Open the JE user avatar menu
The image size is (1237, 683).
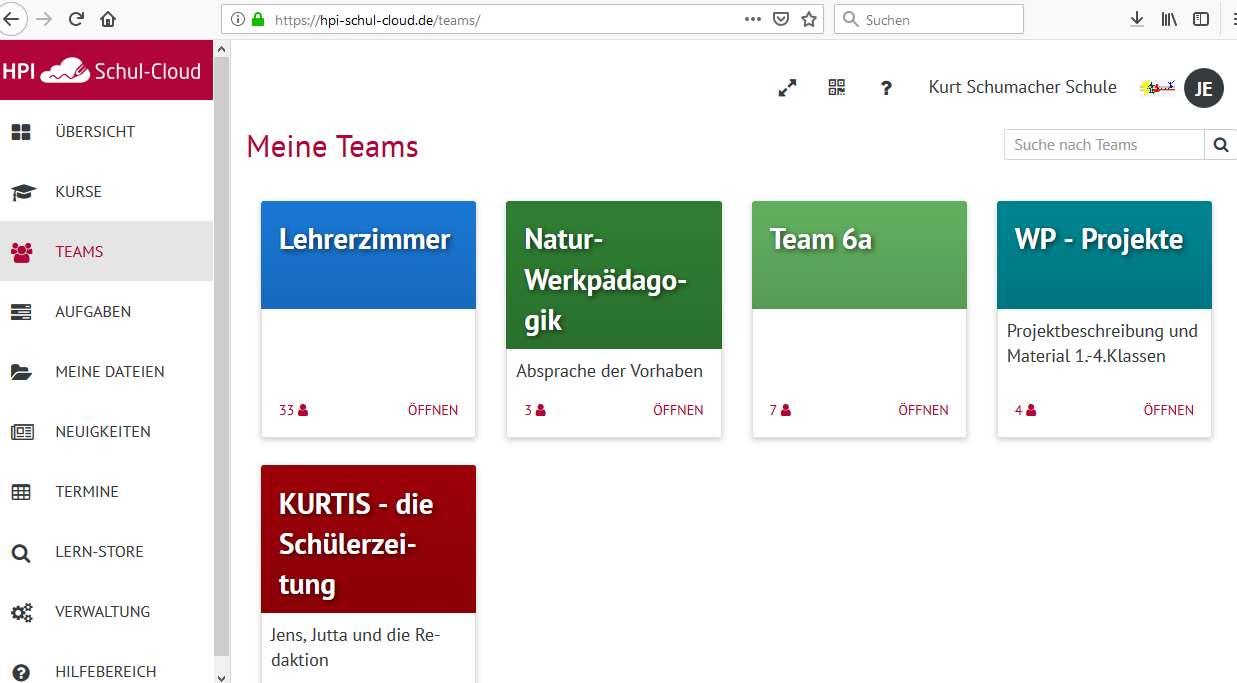click(x=1204, y=88)
